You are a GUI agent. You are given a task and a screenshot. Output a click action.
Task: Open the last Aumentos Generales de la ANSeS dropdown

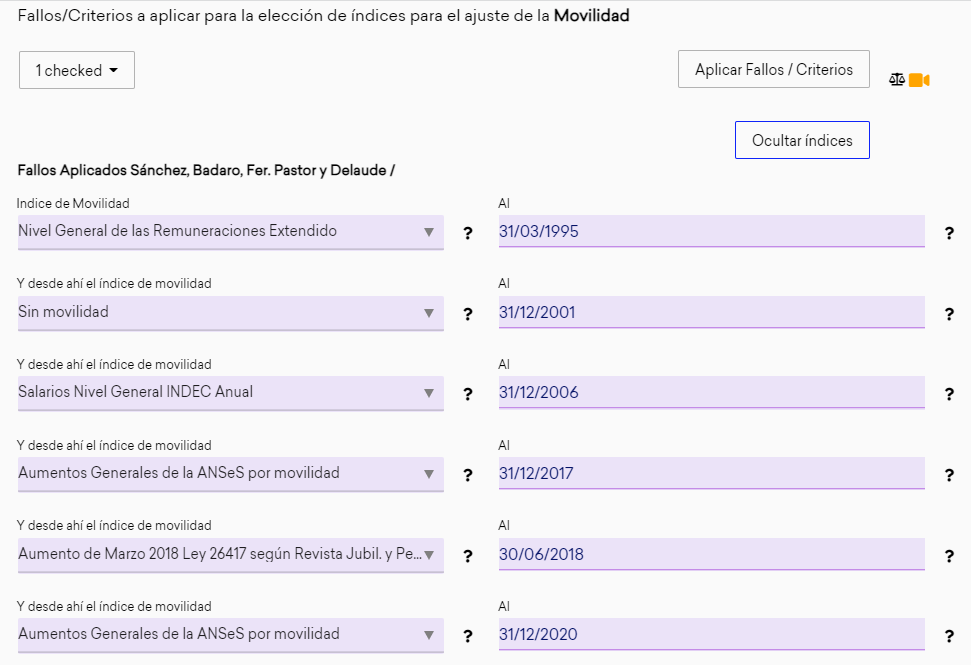230,635
